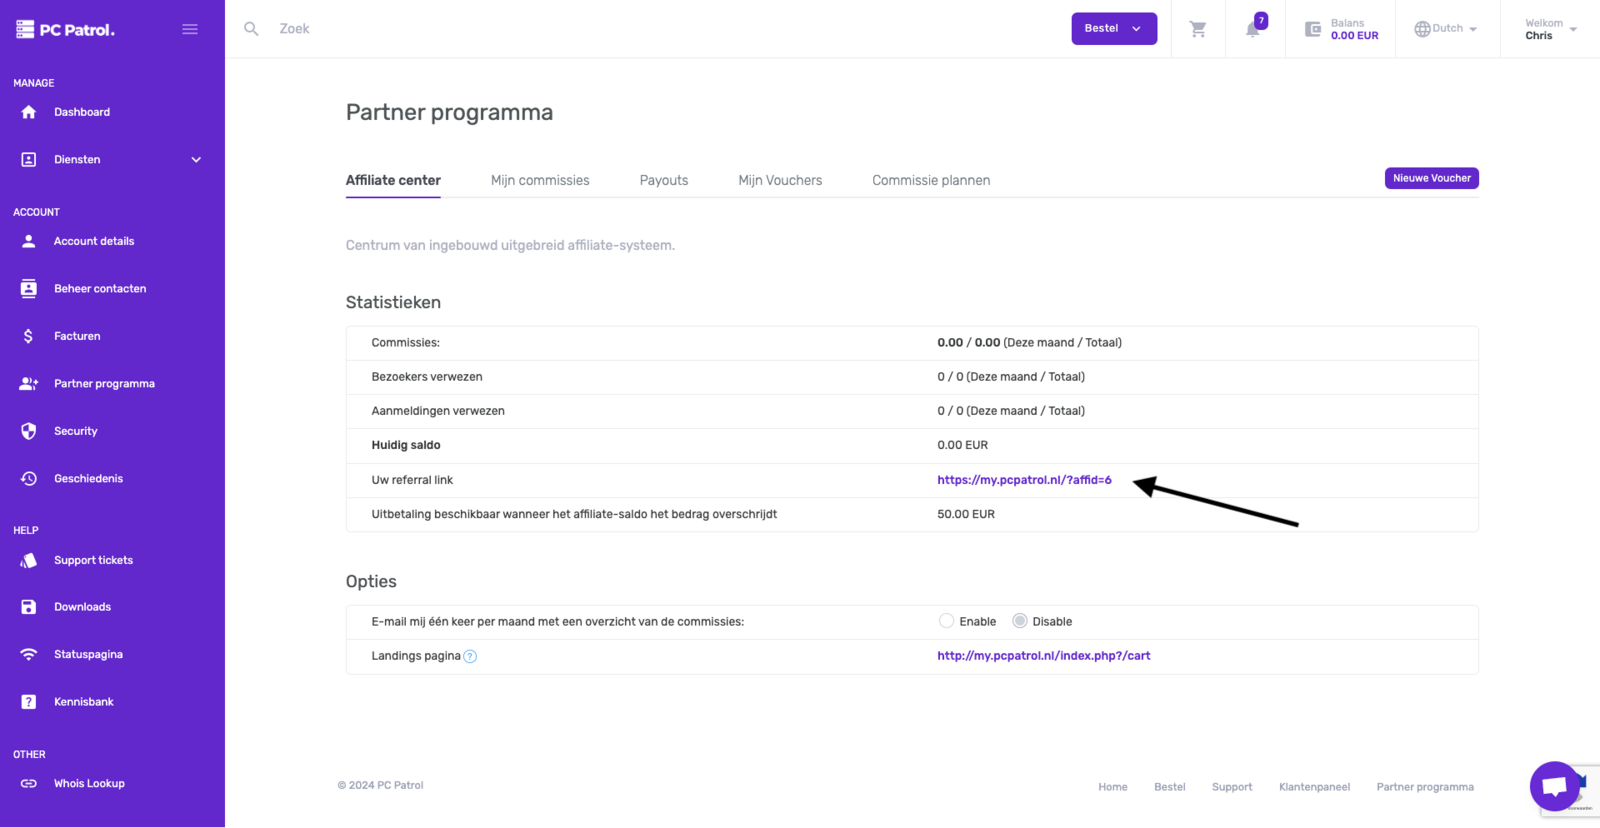Click the search magnifier icon
This screenshot has height=828, width=1600.
251,29
